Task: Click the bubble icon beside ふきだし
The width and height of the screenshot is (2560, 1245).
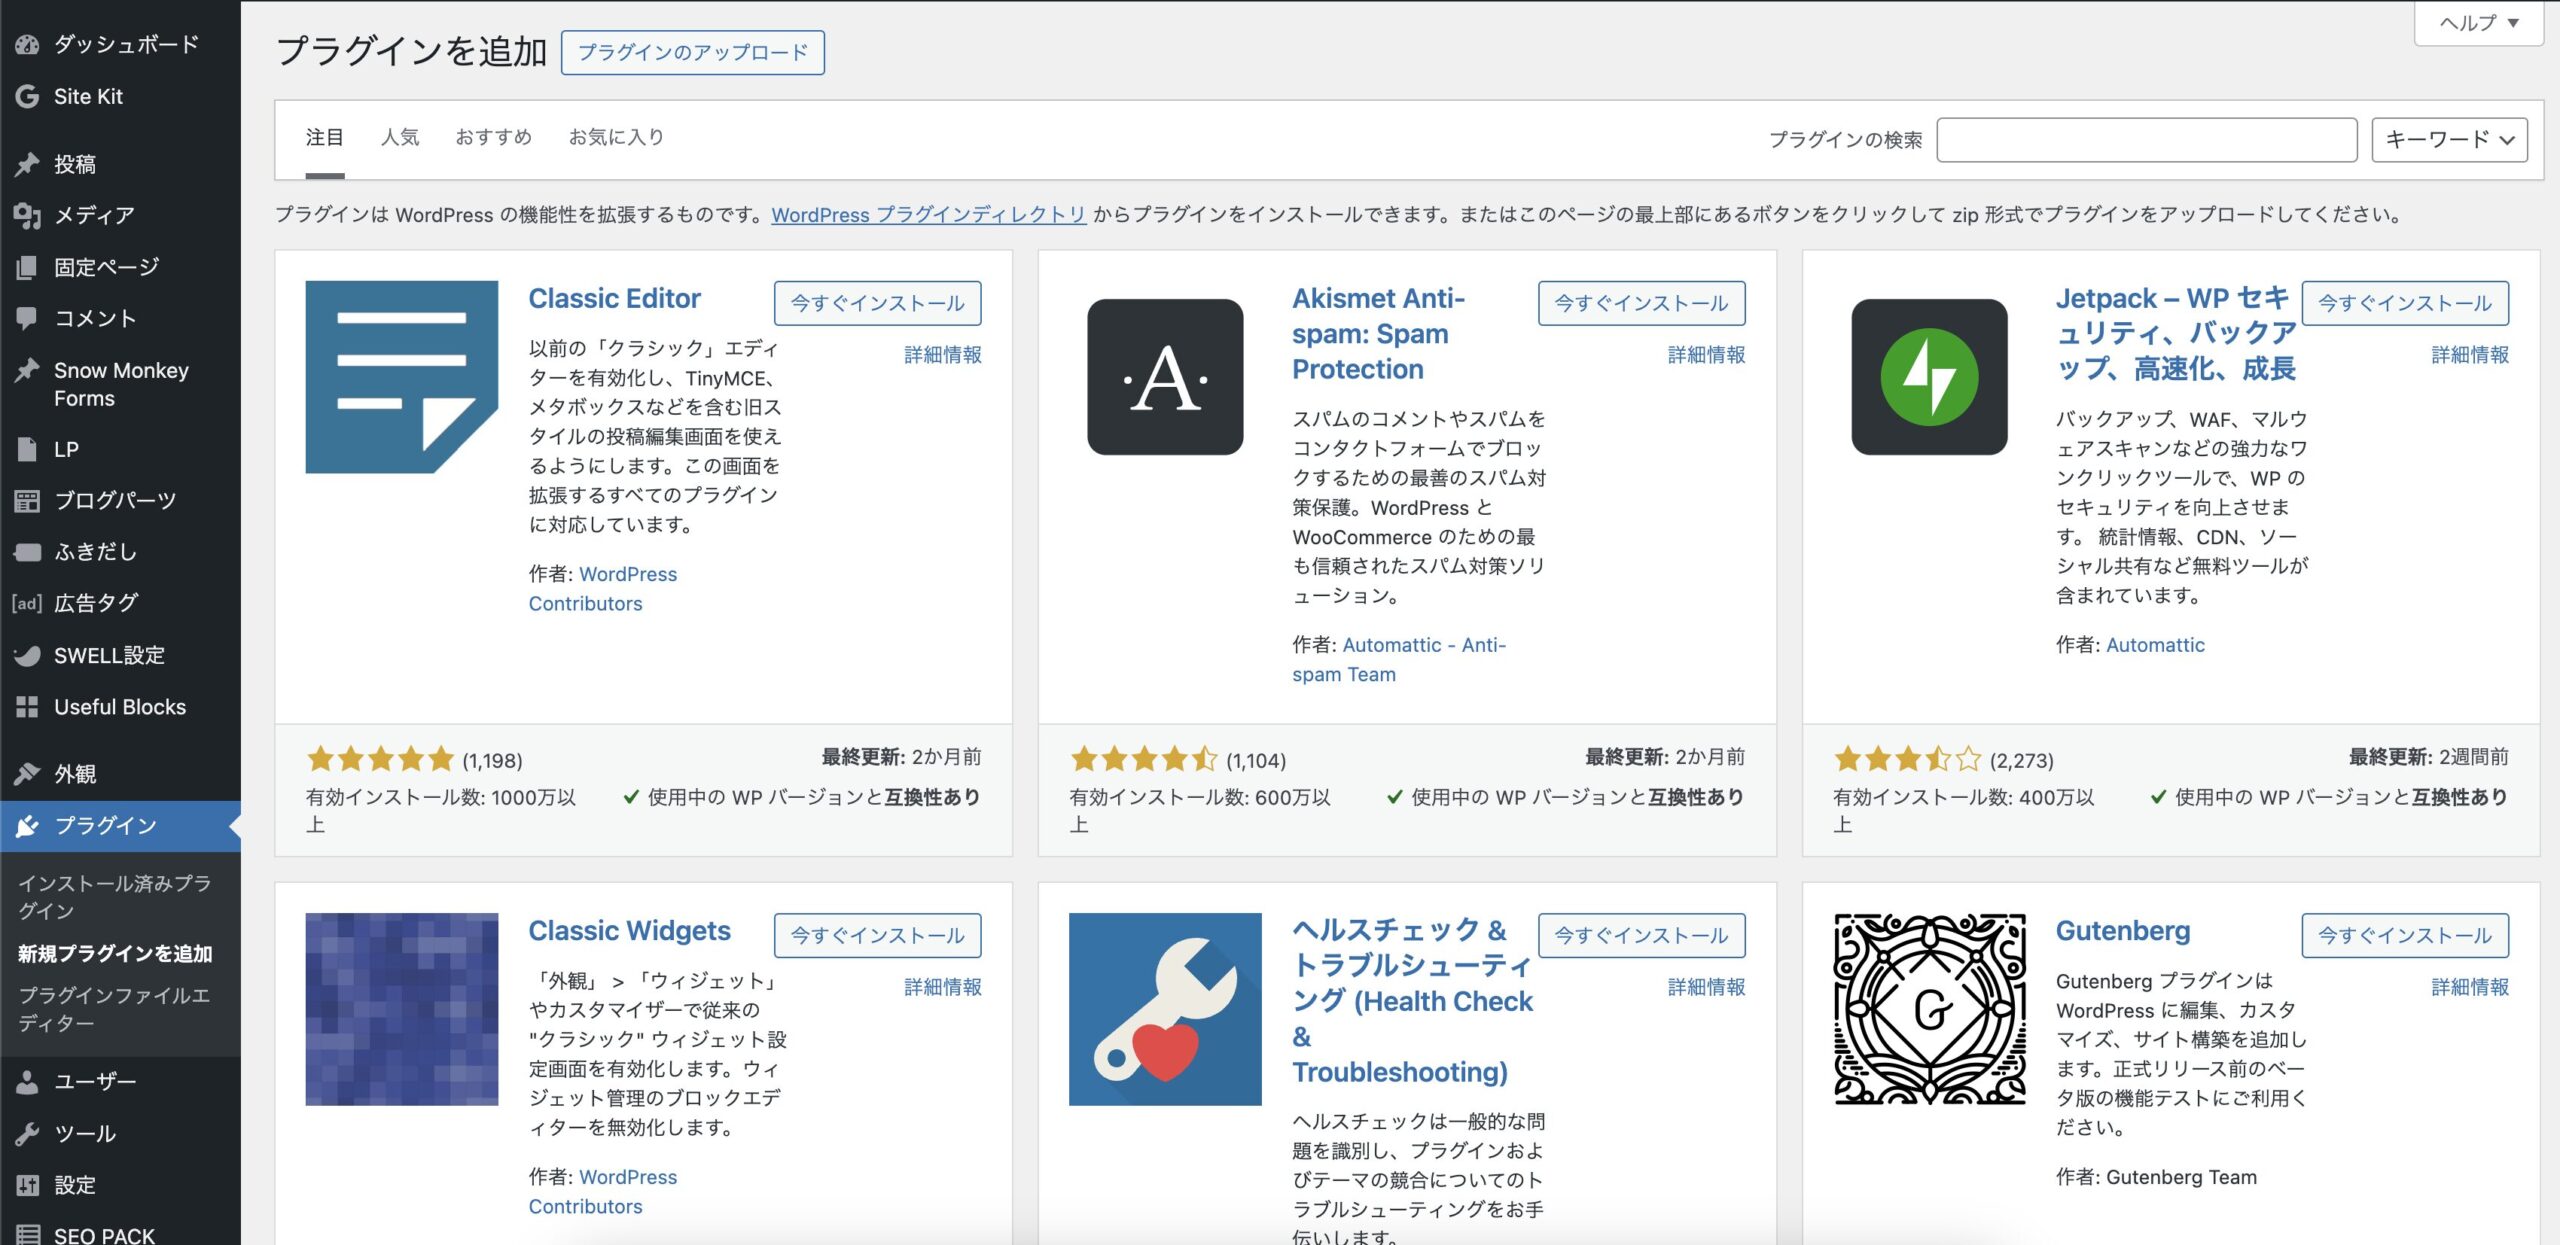Action: pyautogui.click(x=27, y=552)
